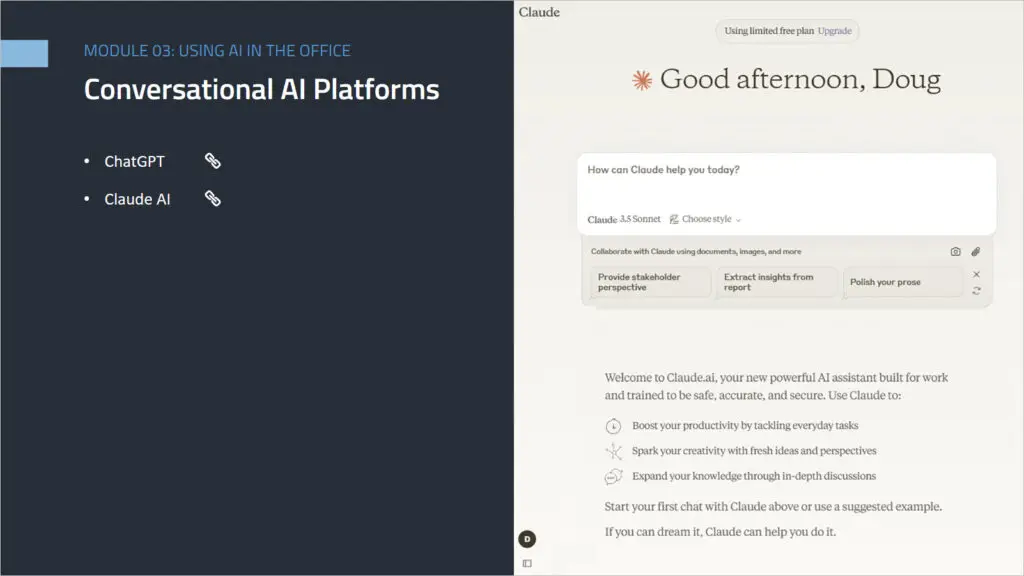Expand the chevron next to Choose style
The height and width of the screenshot is (576, 1024).
[x=737, y=219]
